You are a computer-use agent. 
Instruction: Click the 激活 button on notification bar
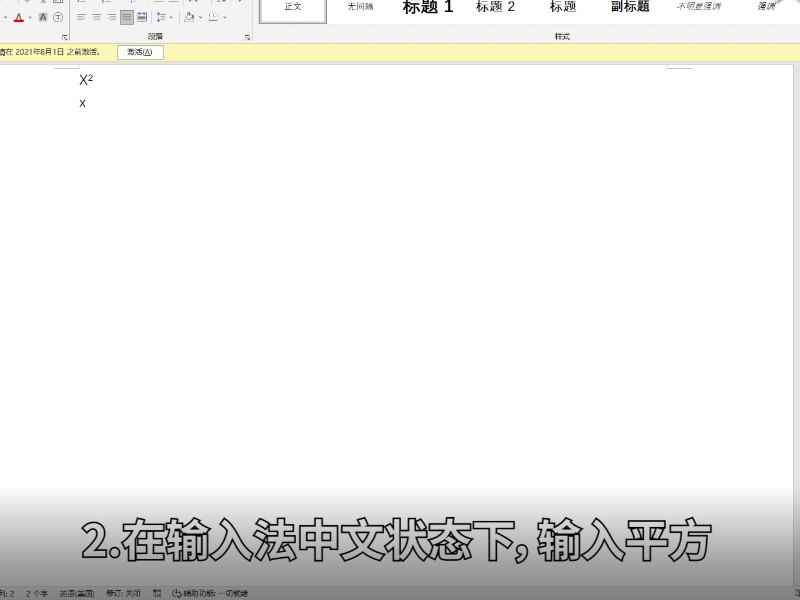click(140, 52)
